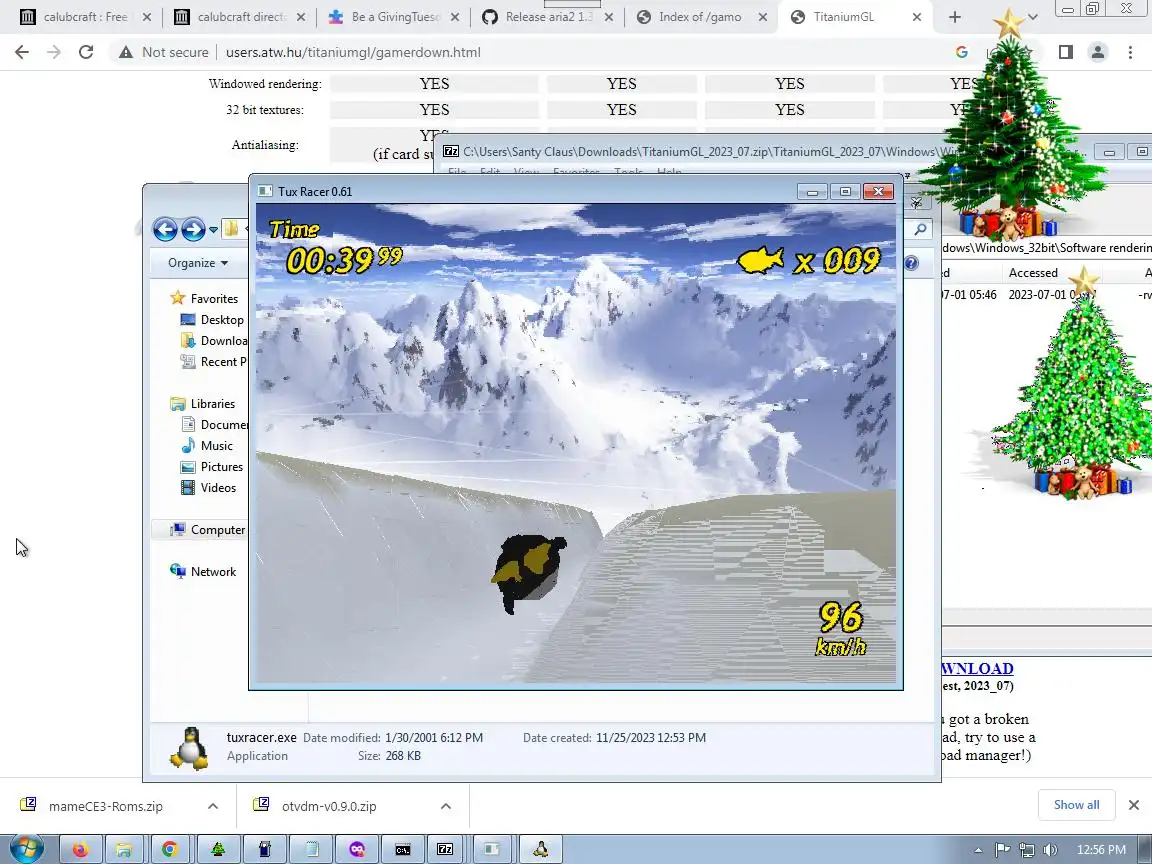Open the tab search dropdown chevron
The image size is (1152, 864).
pos(1032,17)
